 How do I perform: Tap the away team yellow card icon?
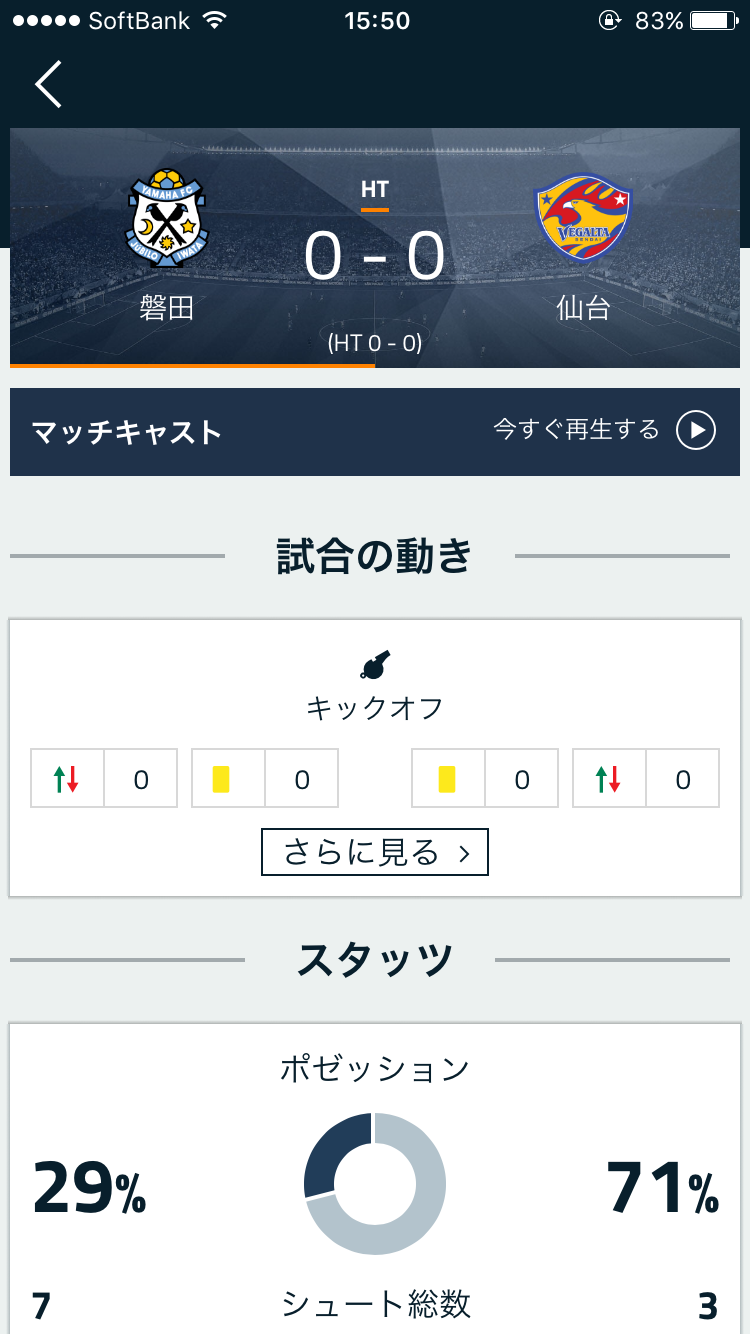coord(447,779)
